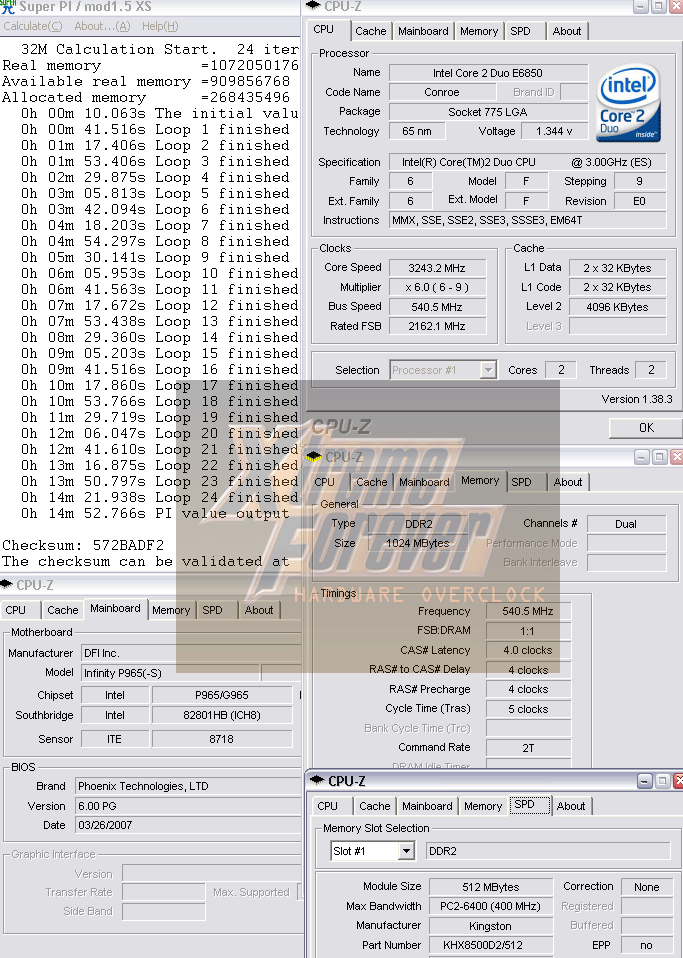This screenshot has width=683, height=958.
Task: Maximize the CPU-Z SPD window
Action: pos(662,781)
